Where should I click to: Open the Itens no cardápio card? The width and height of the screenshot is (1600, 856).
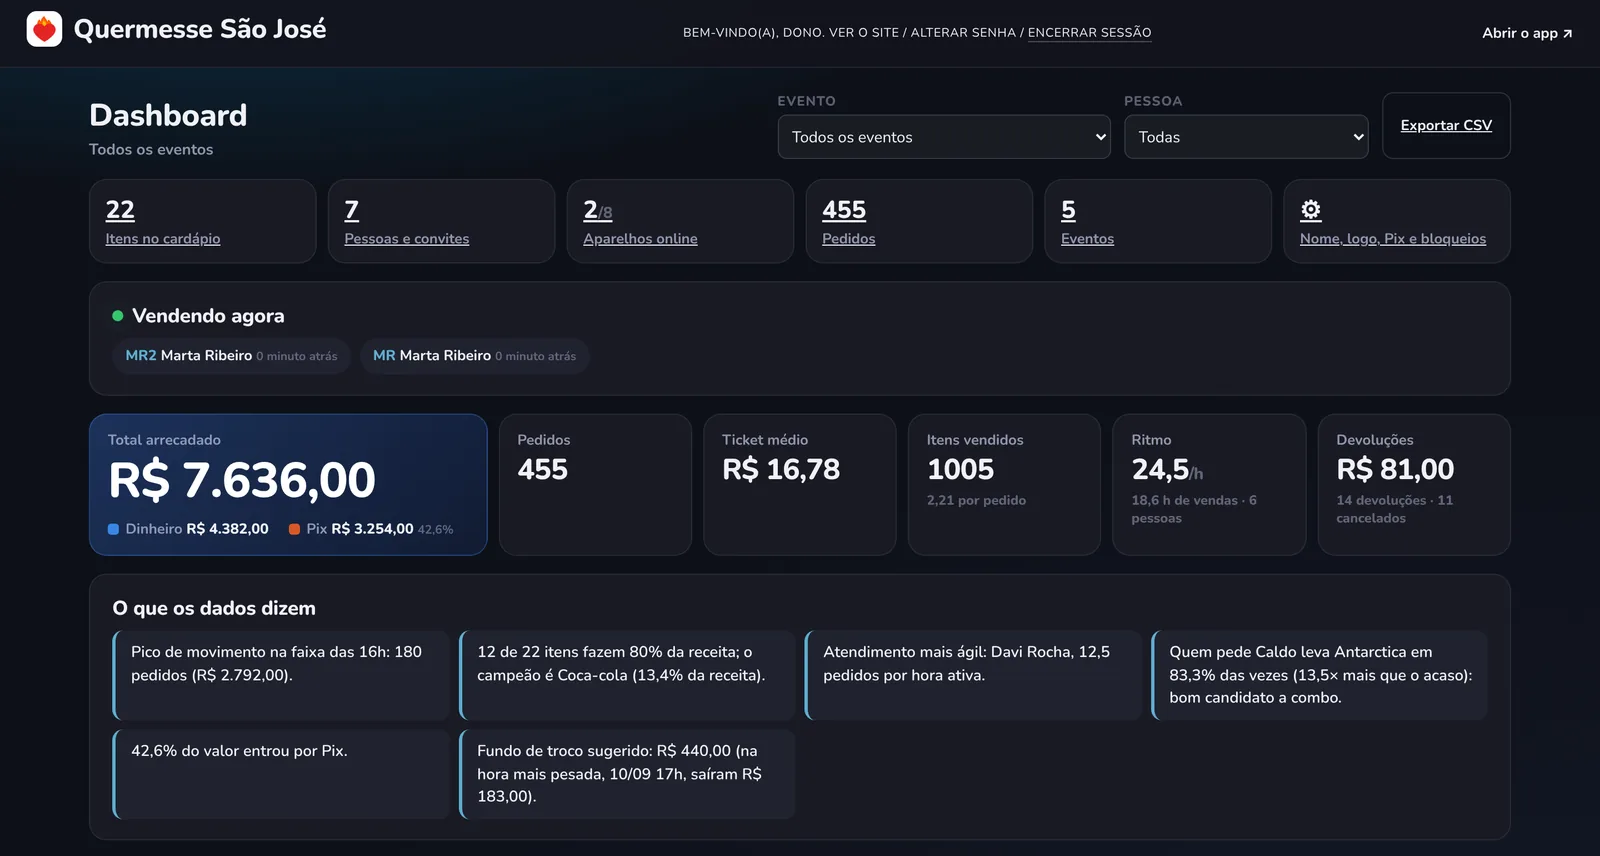(202, 221)
